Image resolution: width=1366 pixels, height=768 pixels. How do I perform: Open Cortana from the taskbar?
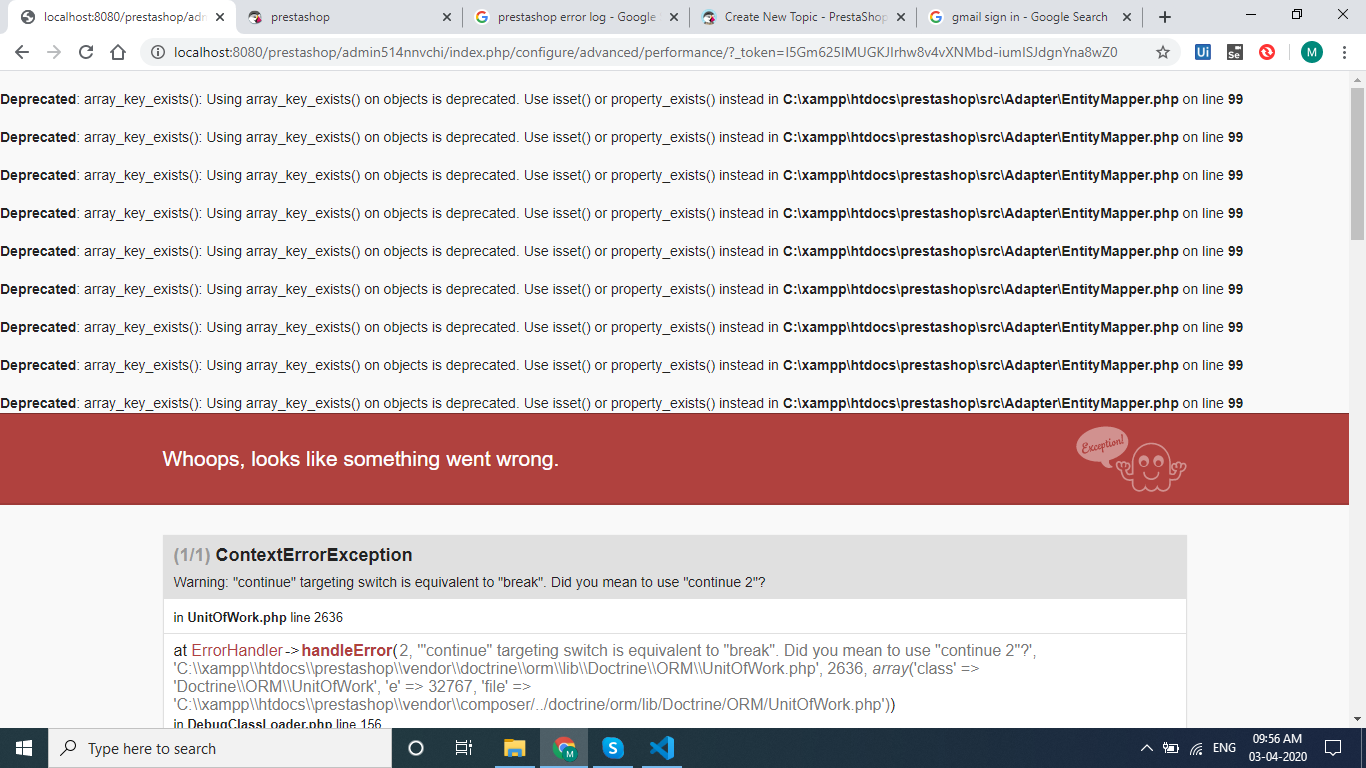pos(416,748)
